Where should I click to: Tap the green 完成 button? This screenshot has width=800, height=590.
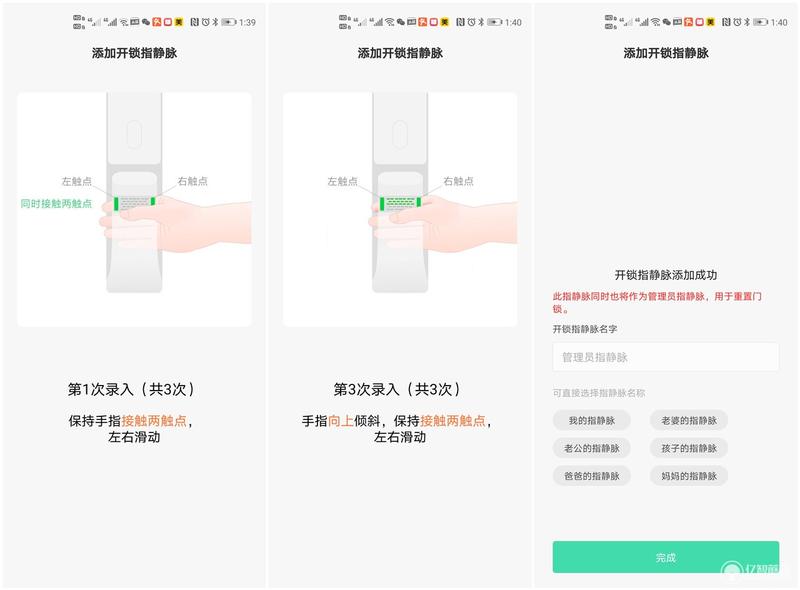click(x=665, y=557)
